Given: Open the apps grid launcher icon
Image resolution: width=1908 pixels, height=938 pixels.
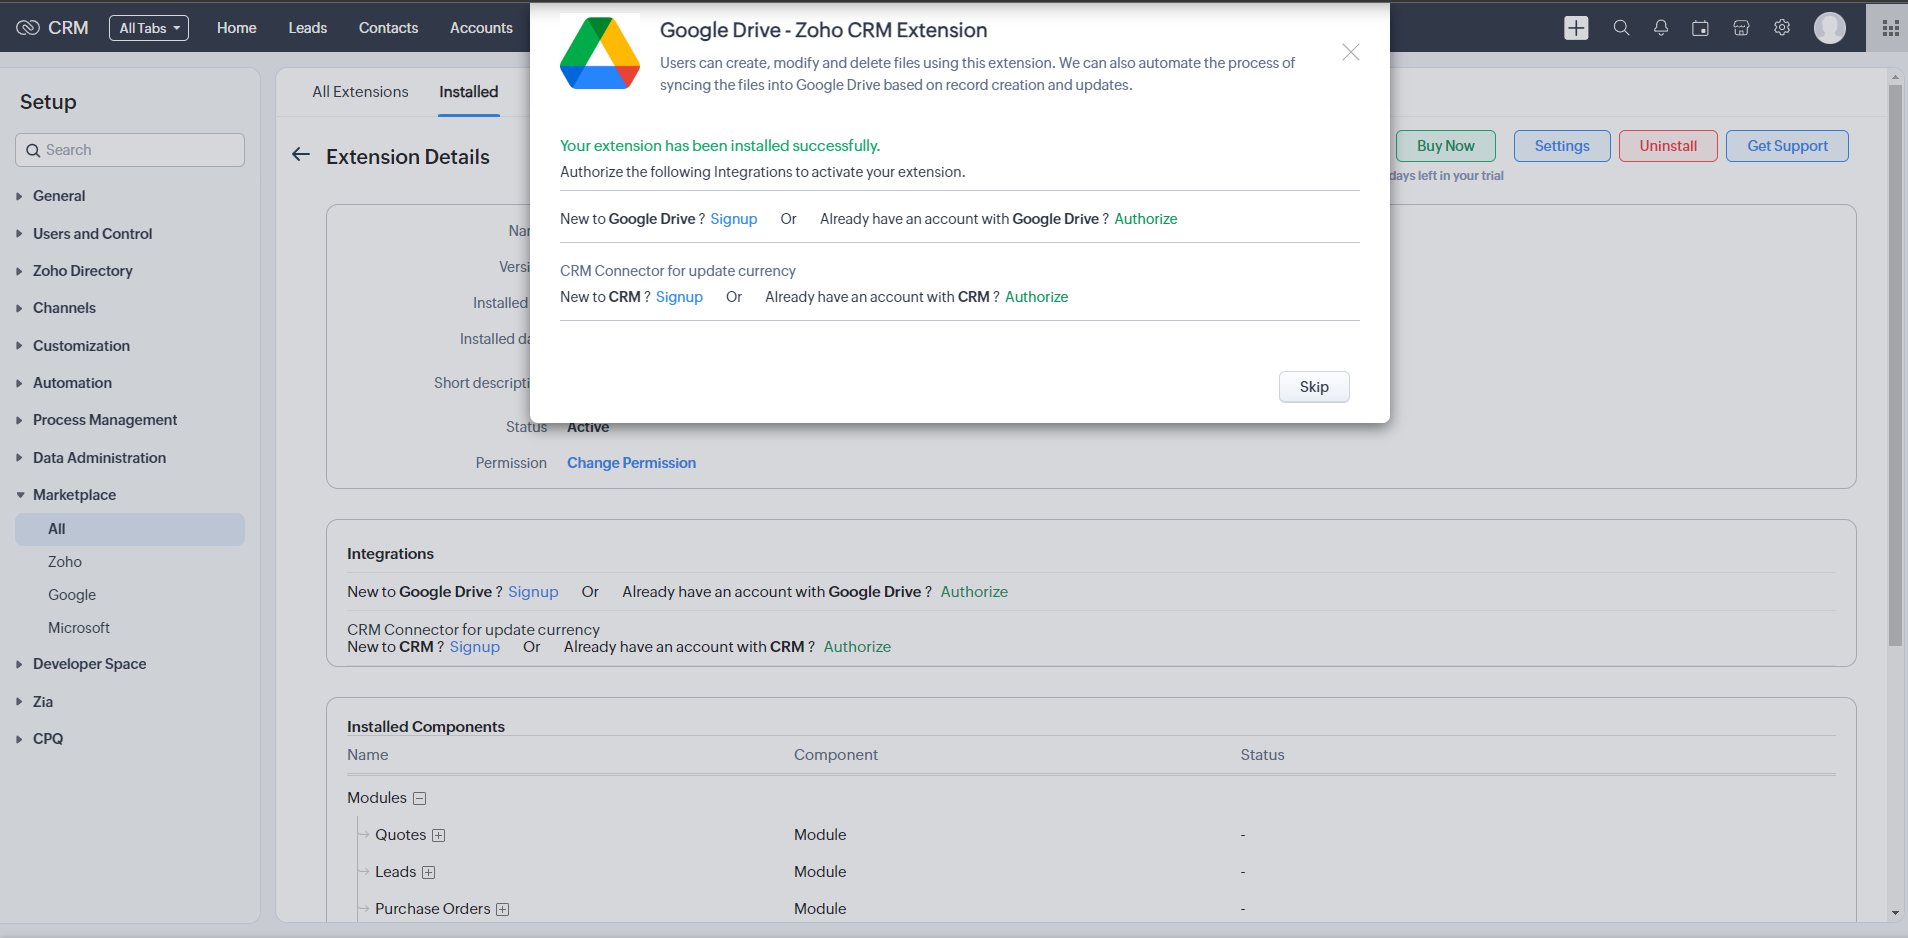Looking at the screenshot, I should [1890, 28].
